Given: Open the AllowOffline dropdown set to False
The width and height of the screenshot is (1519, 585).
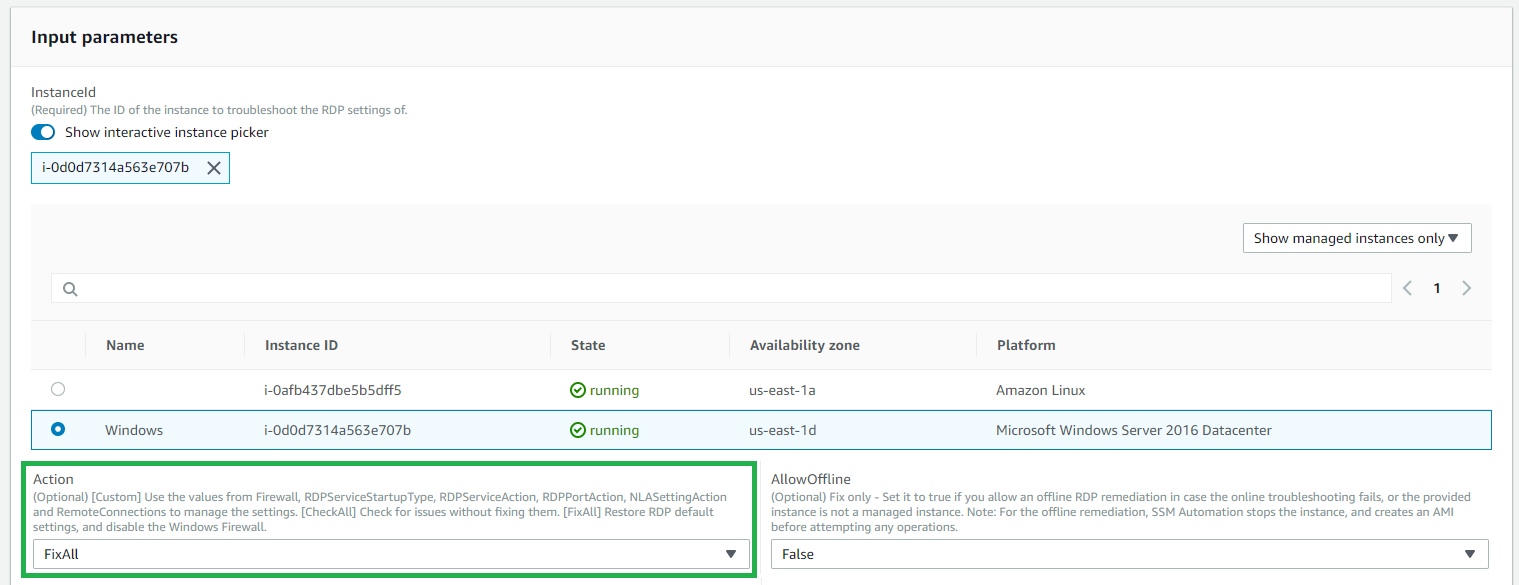Looking at the screenshot, I should tap(1130, 553).
